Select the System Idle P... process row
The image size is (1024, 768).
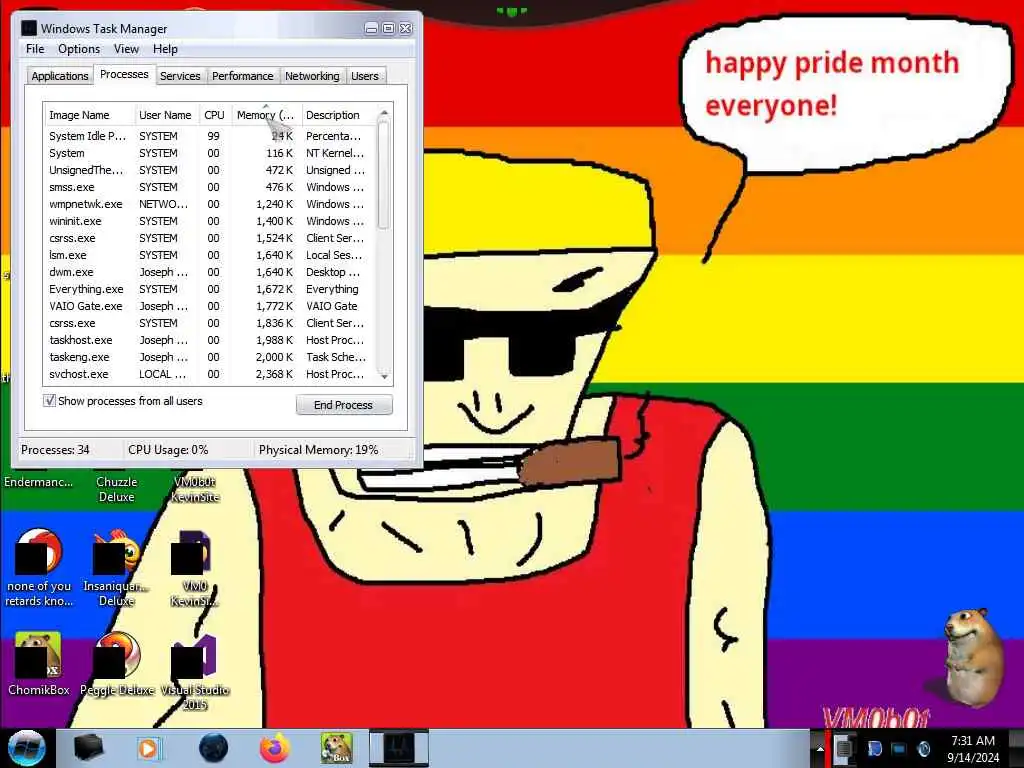210,136
